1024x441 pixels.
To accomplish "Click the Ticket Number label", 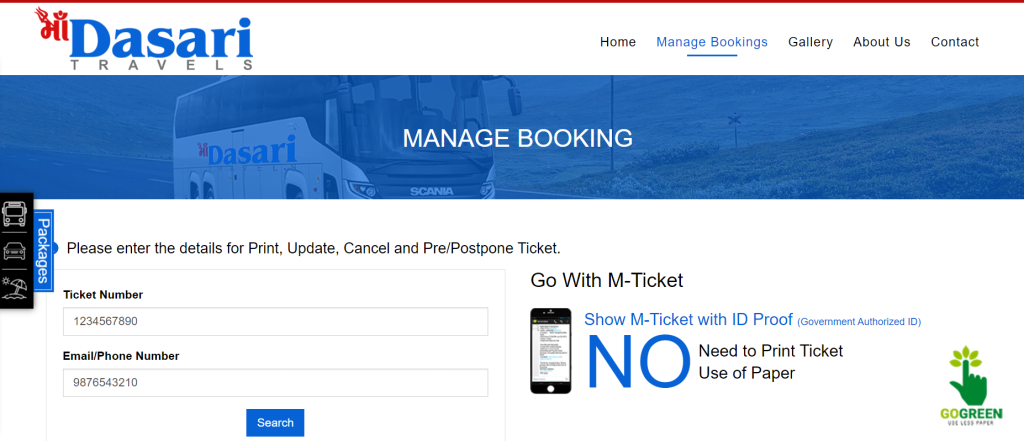I will click(103, 295).
